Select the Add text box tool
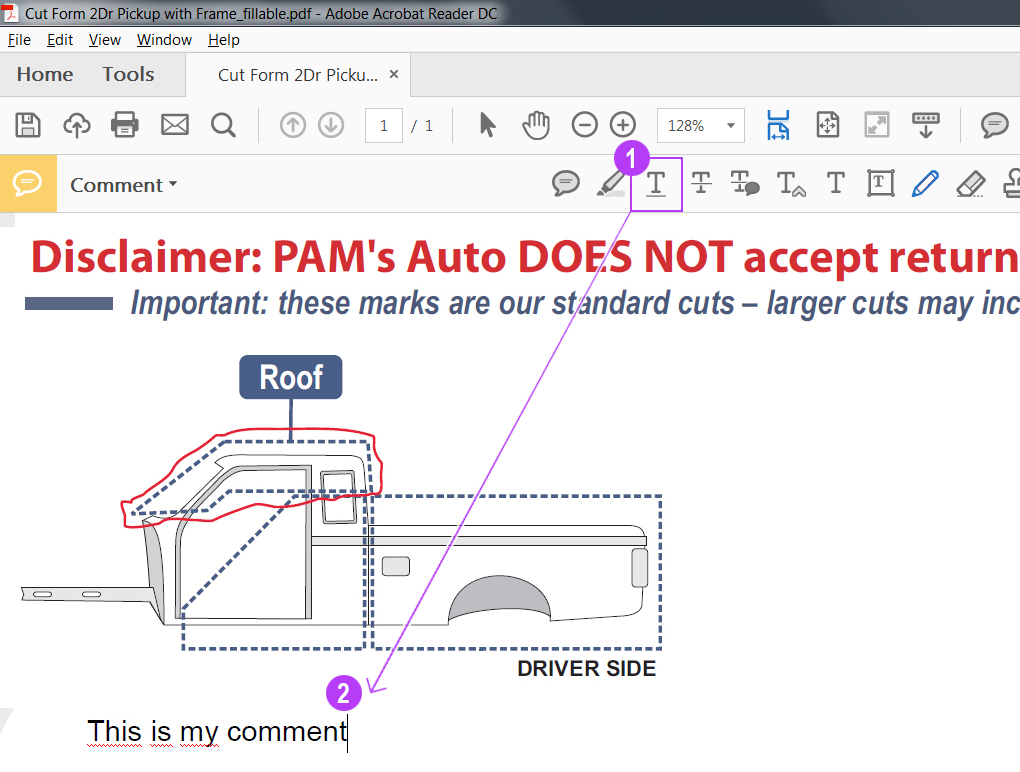Viewport: 1020px width, 772px height. 880,183
